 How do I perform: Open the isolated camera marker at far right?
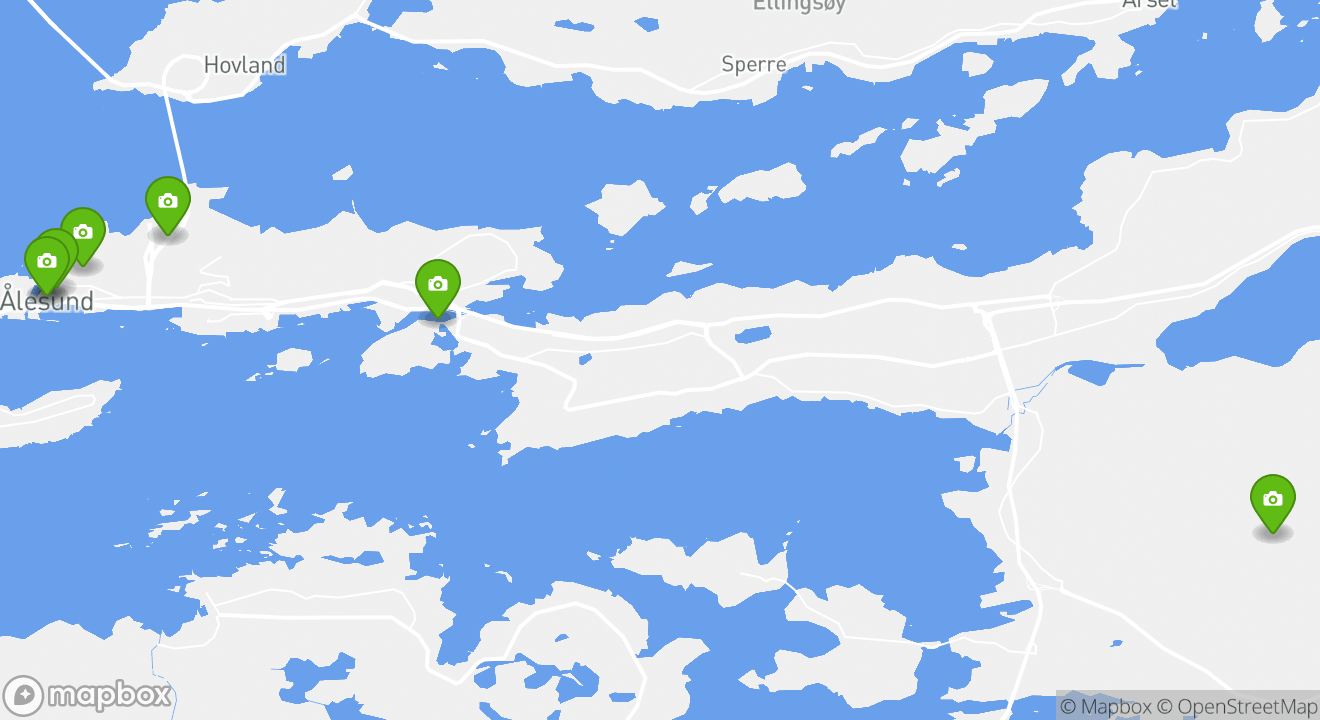[x=1272, y=502]
